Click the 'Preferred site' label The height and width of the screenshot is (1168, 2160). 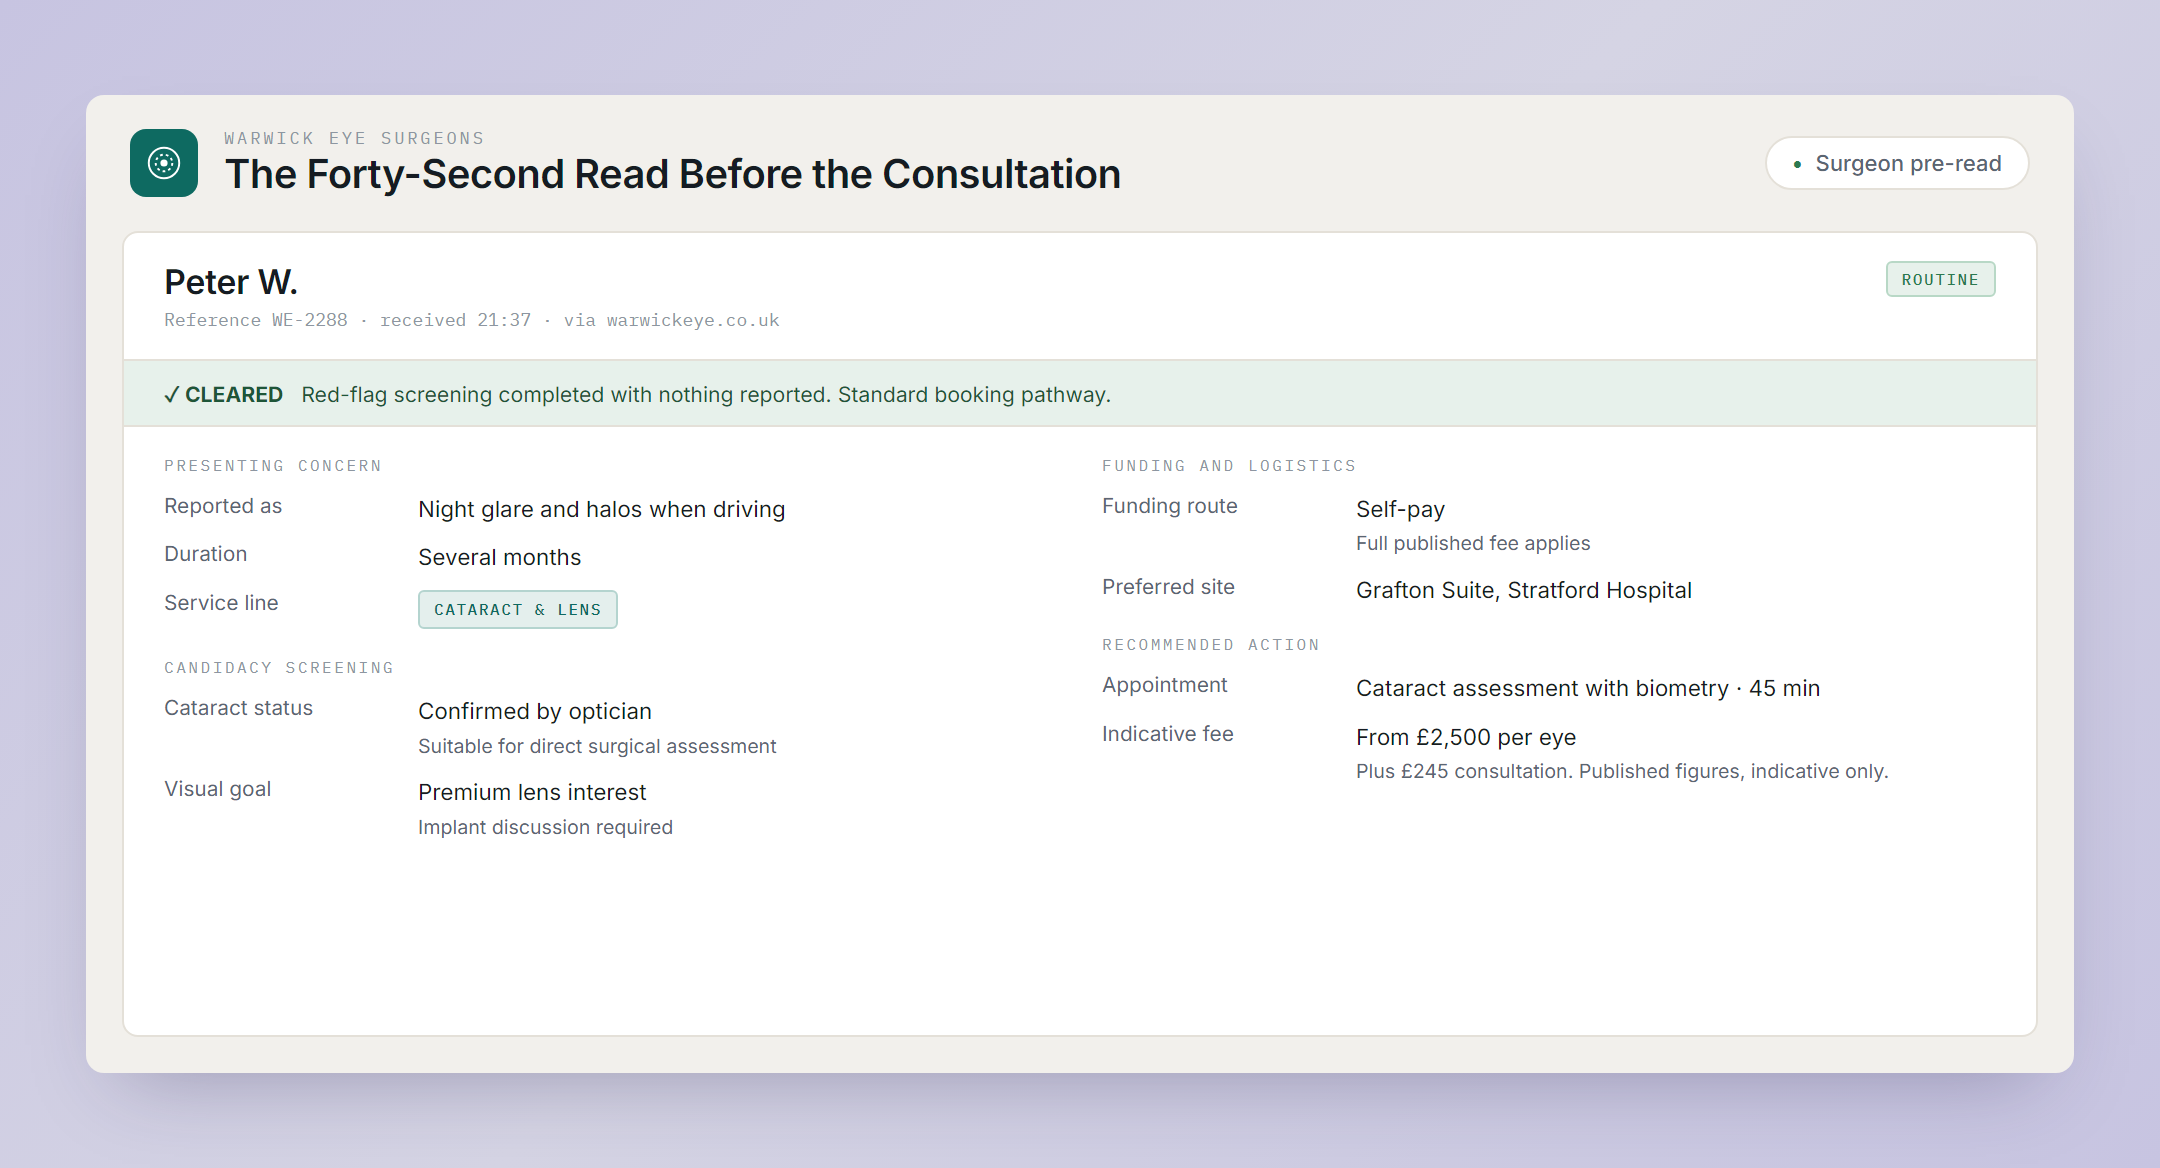coord(1168,587)
